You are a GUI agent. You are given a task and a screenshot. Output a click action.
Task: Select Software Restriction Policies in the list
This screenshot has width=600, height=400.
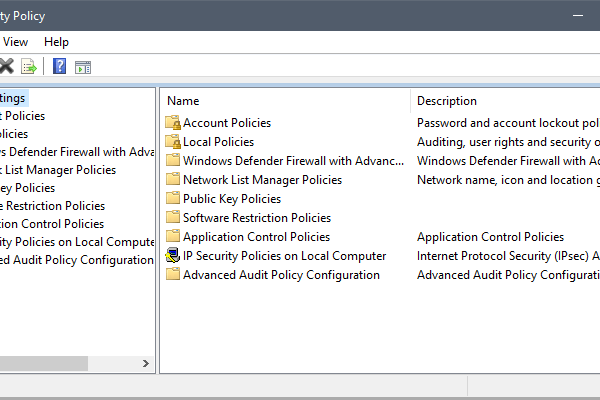pyautogui.click(x=257, y=218)
